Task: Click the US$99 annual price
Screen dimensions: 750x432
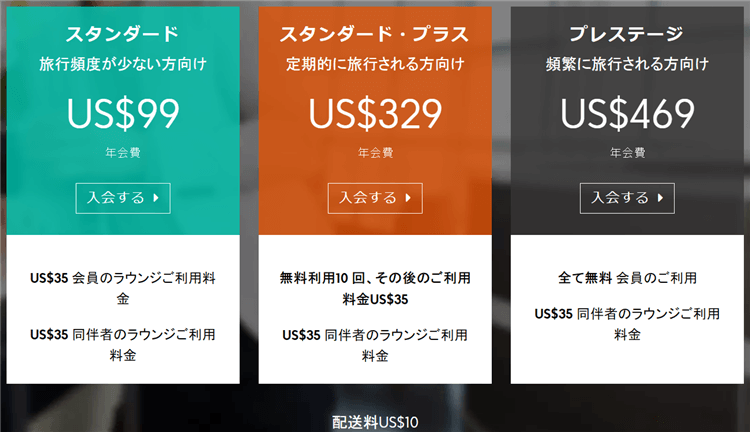Action: [123, 112]
